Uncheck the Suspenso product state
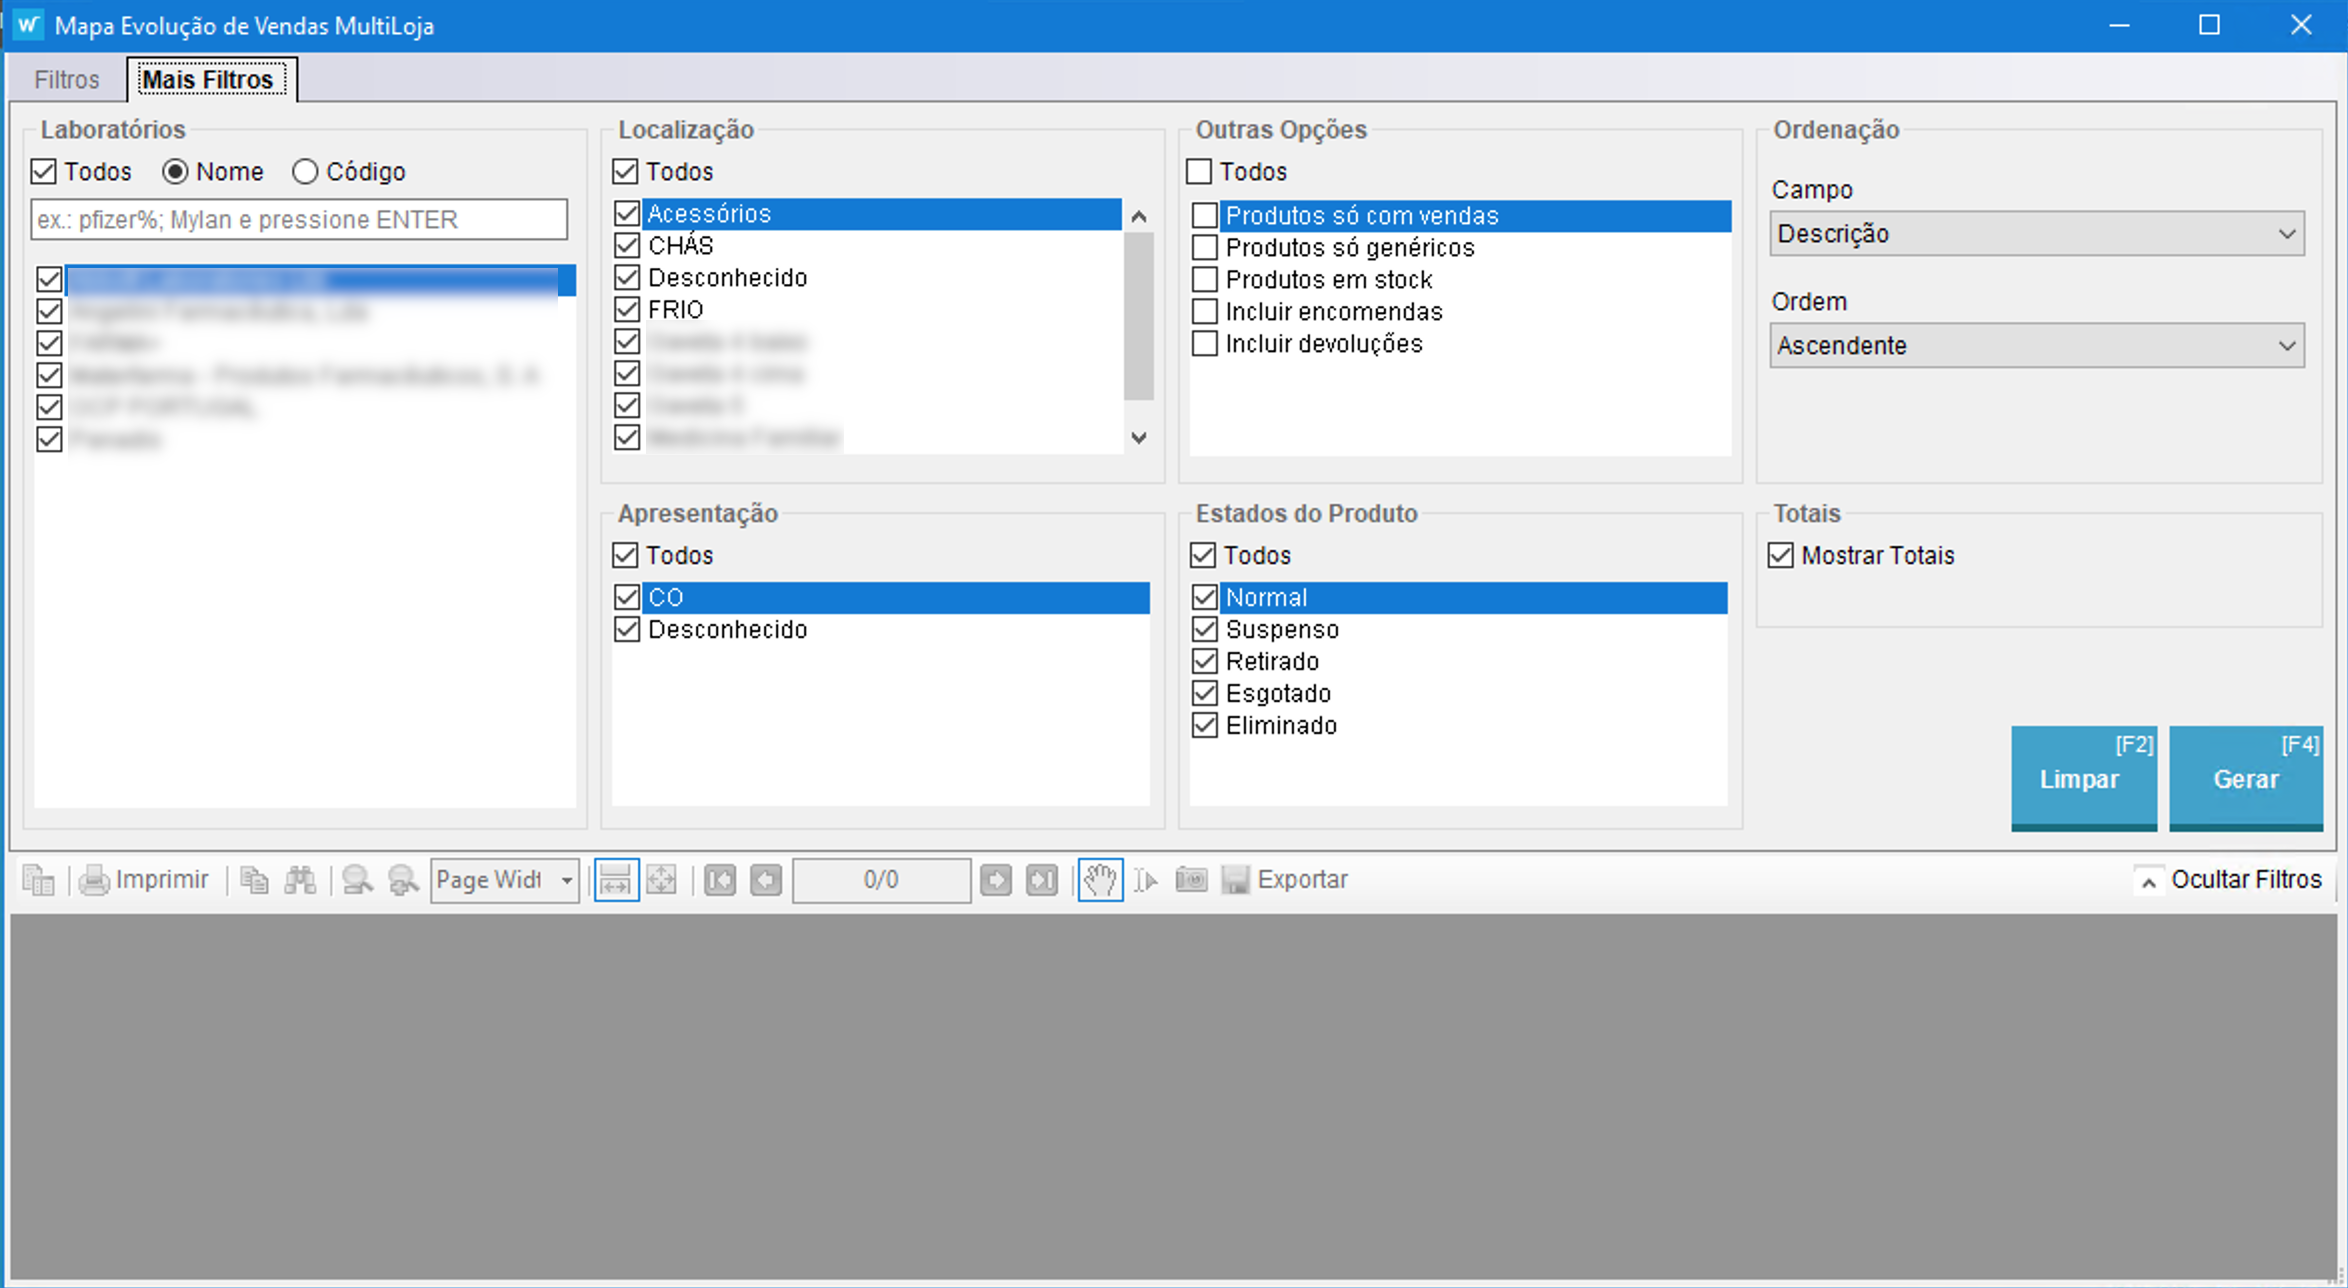Image resolution: width=2348 pixels, height=1288 pixels. pos(1205,630)
